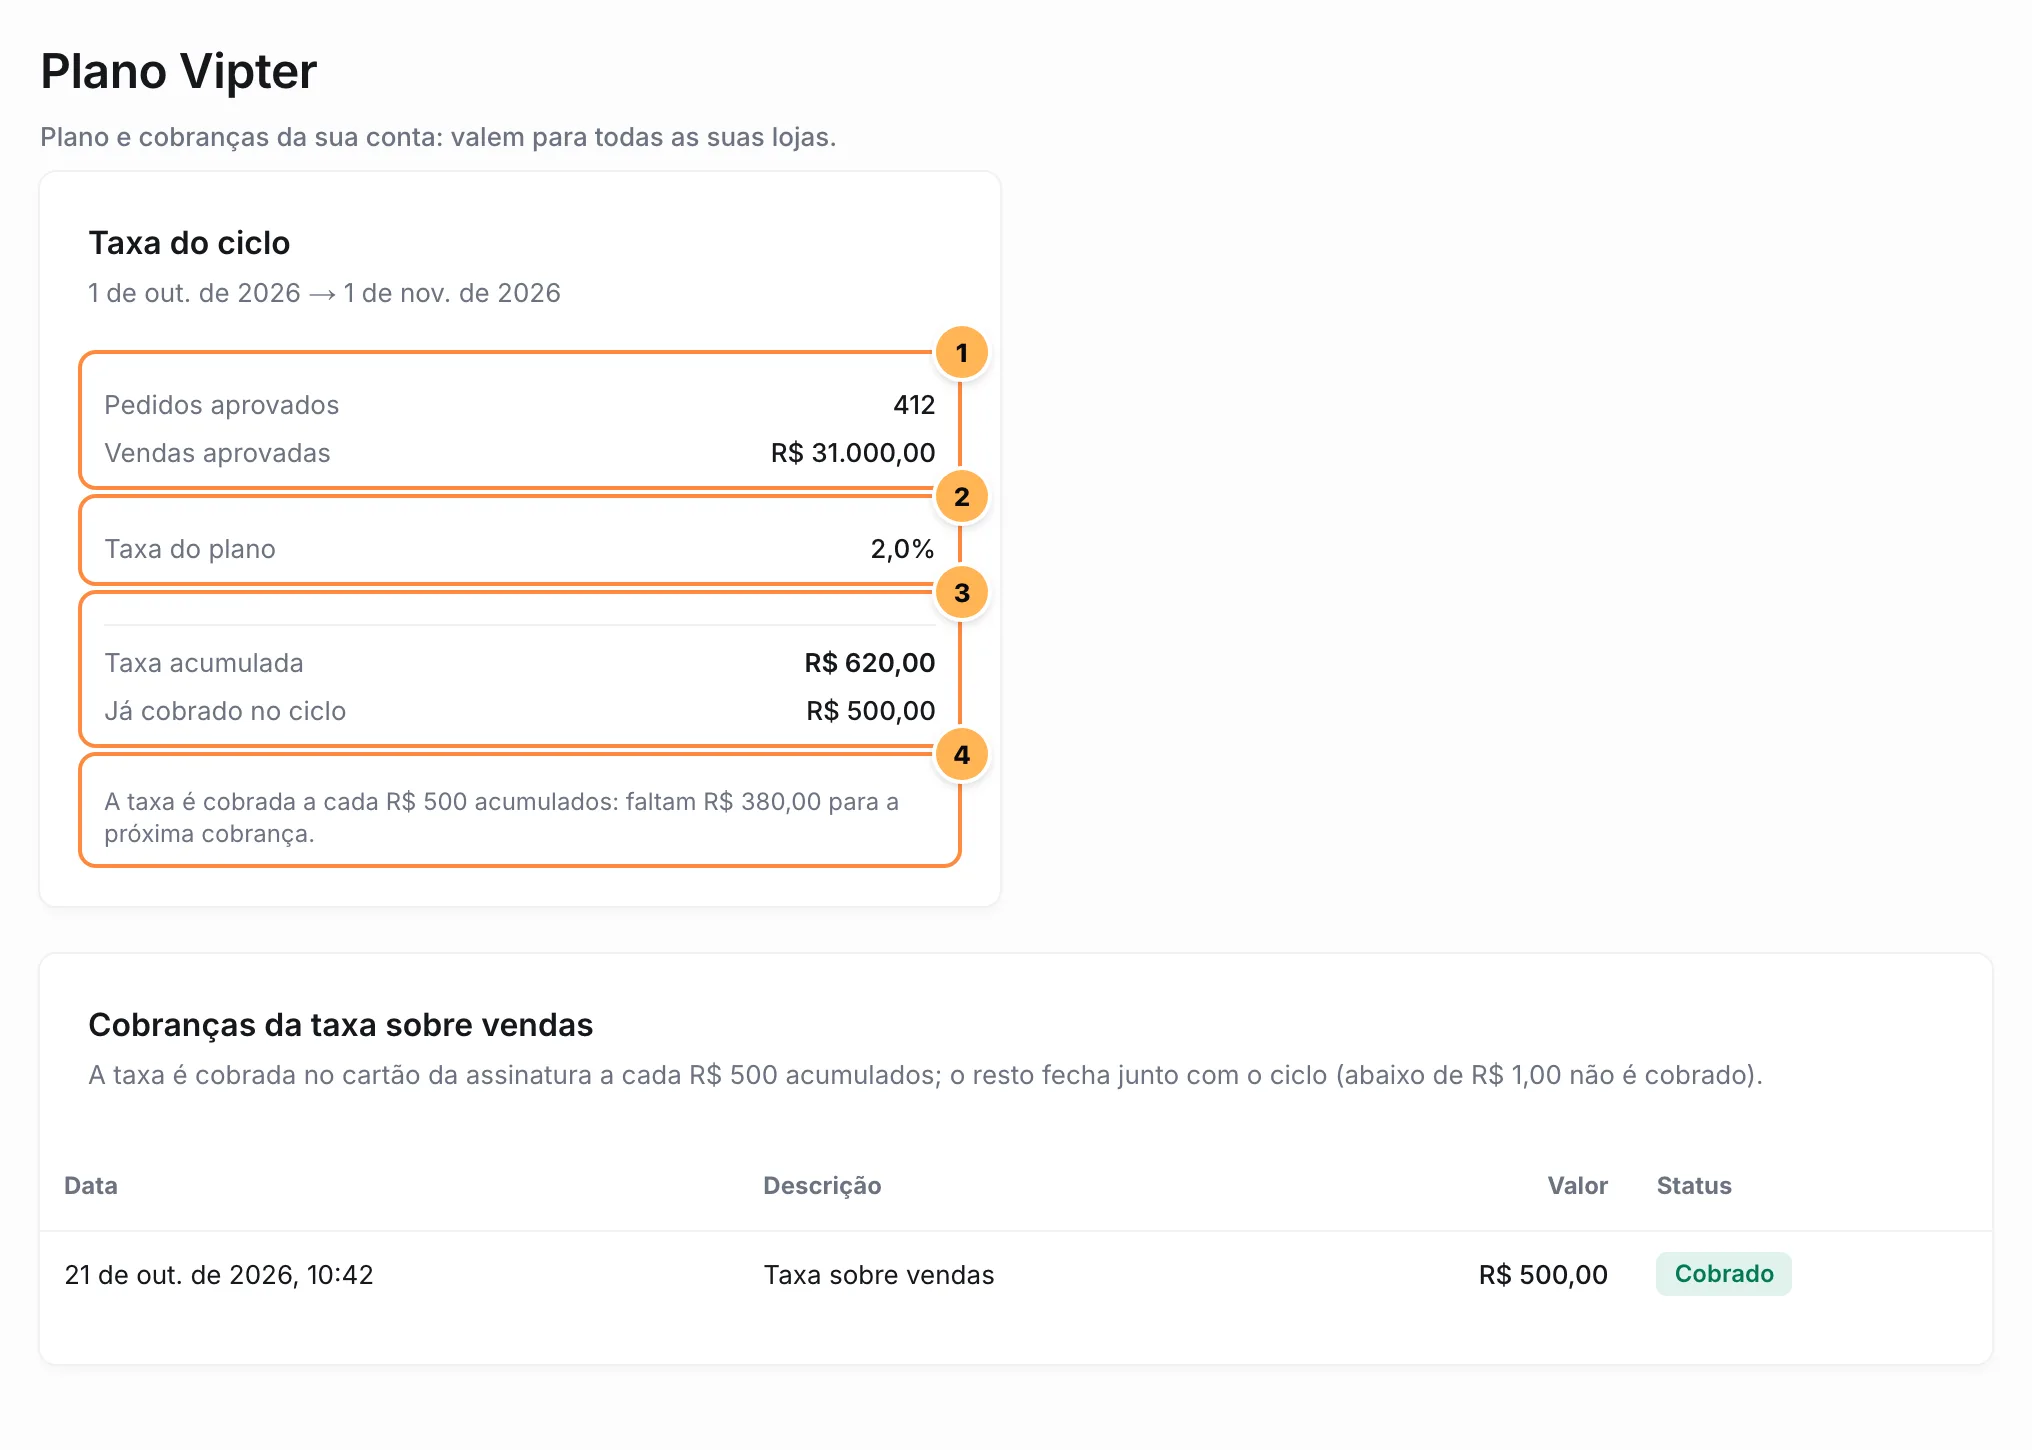Click the 'Taxa do plano' label
This screenshot has height=1450, width=2032.
(x=190, y=549)
